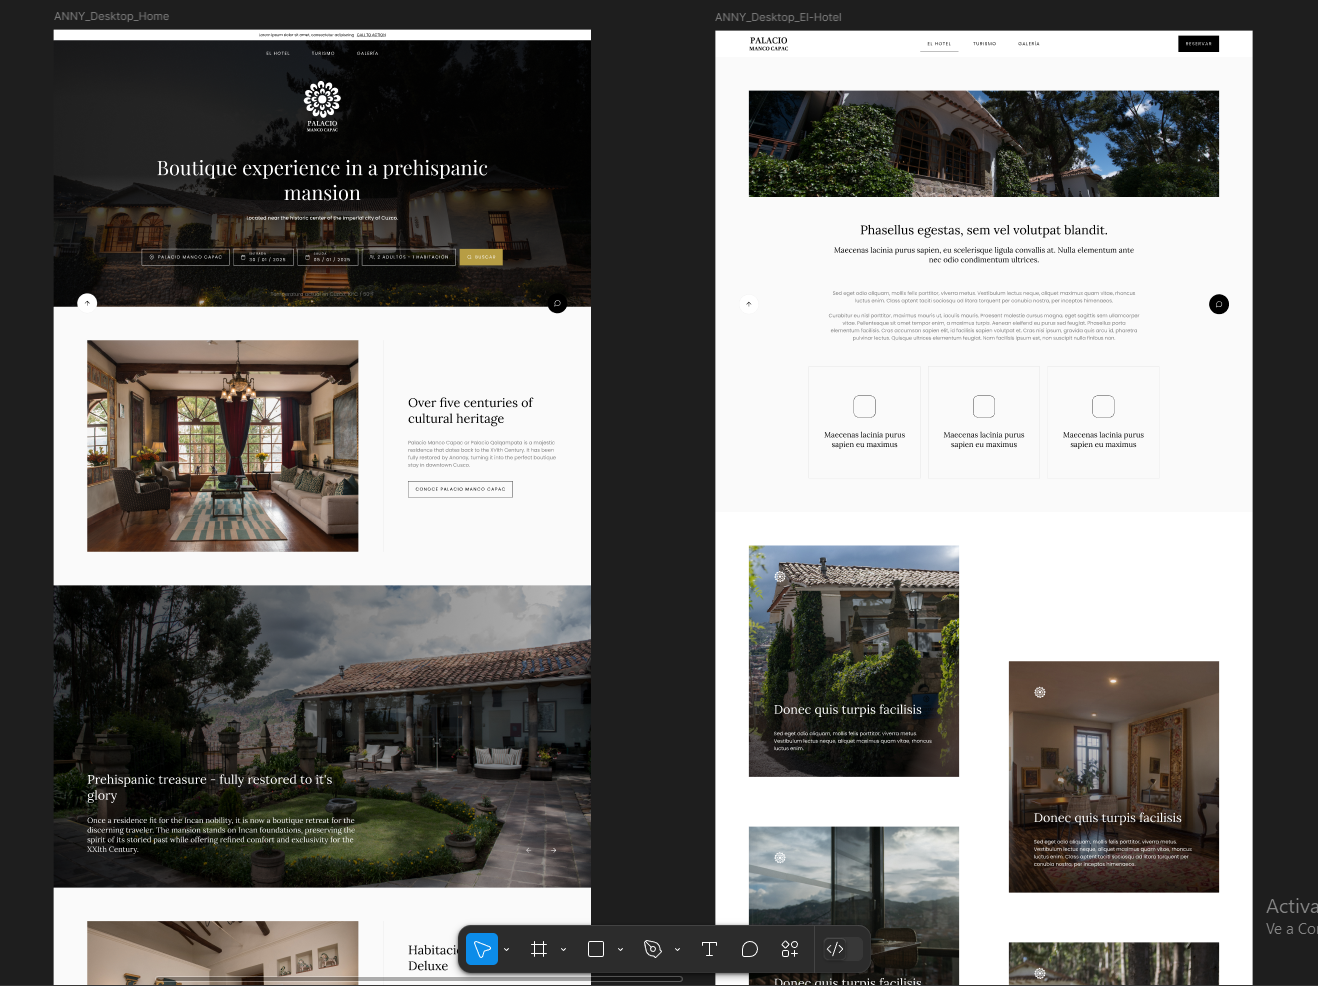Open the Pen tool dropdown arrow
Viewport: 1318px width, 986px height.
pyautogui.click(x=678, y=949)
